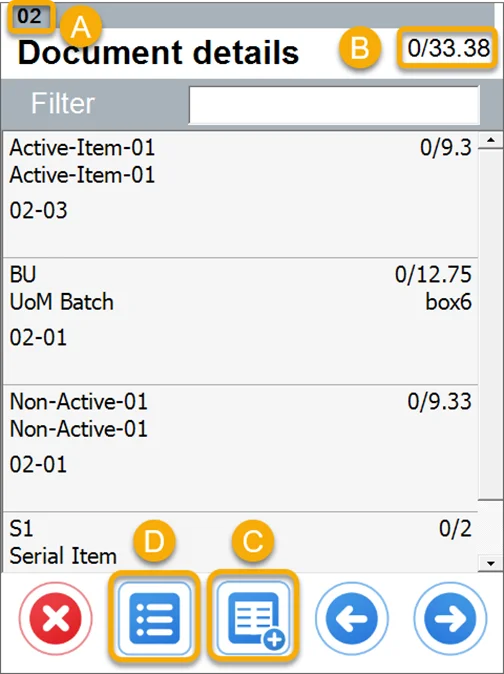Proceed with the right arrow icon
The height and width of the screenshot is (674, 504).
click(x=450, y=618)
